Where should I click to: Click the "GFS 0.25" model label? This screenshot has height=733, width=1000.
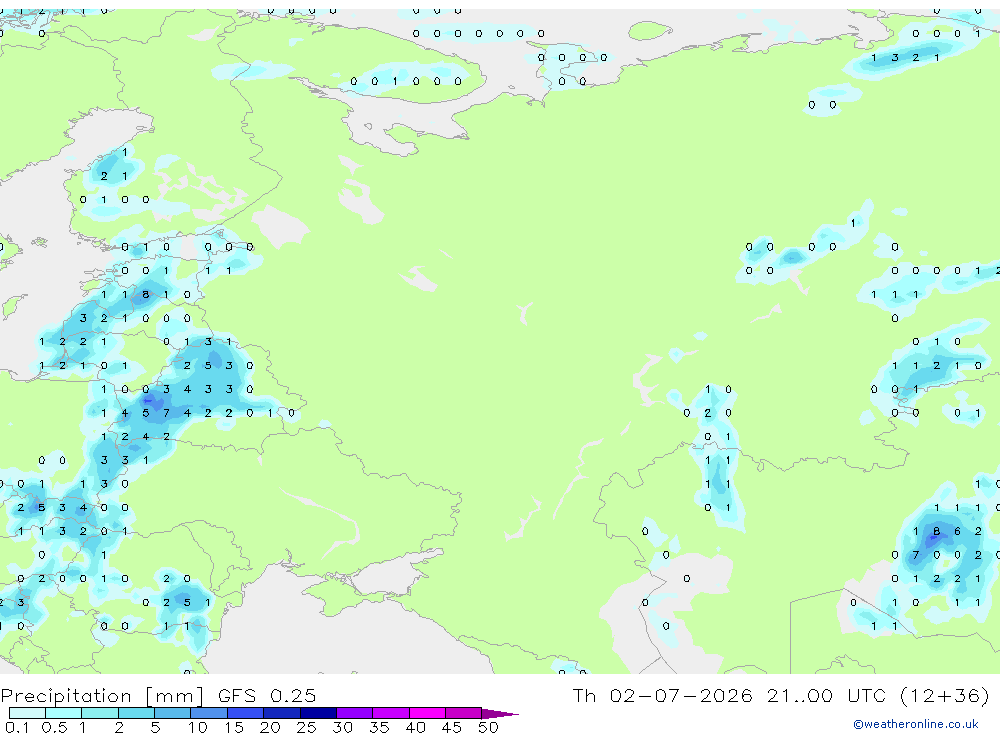[x=267, y=695]
